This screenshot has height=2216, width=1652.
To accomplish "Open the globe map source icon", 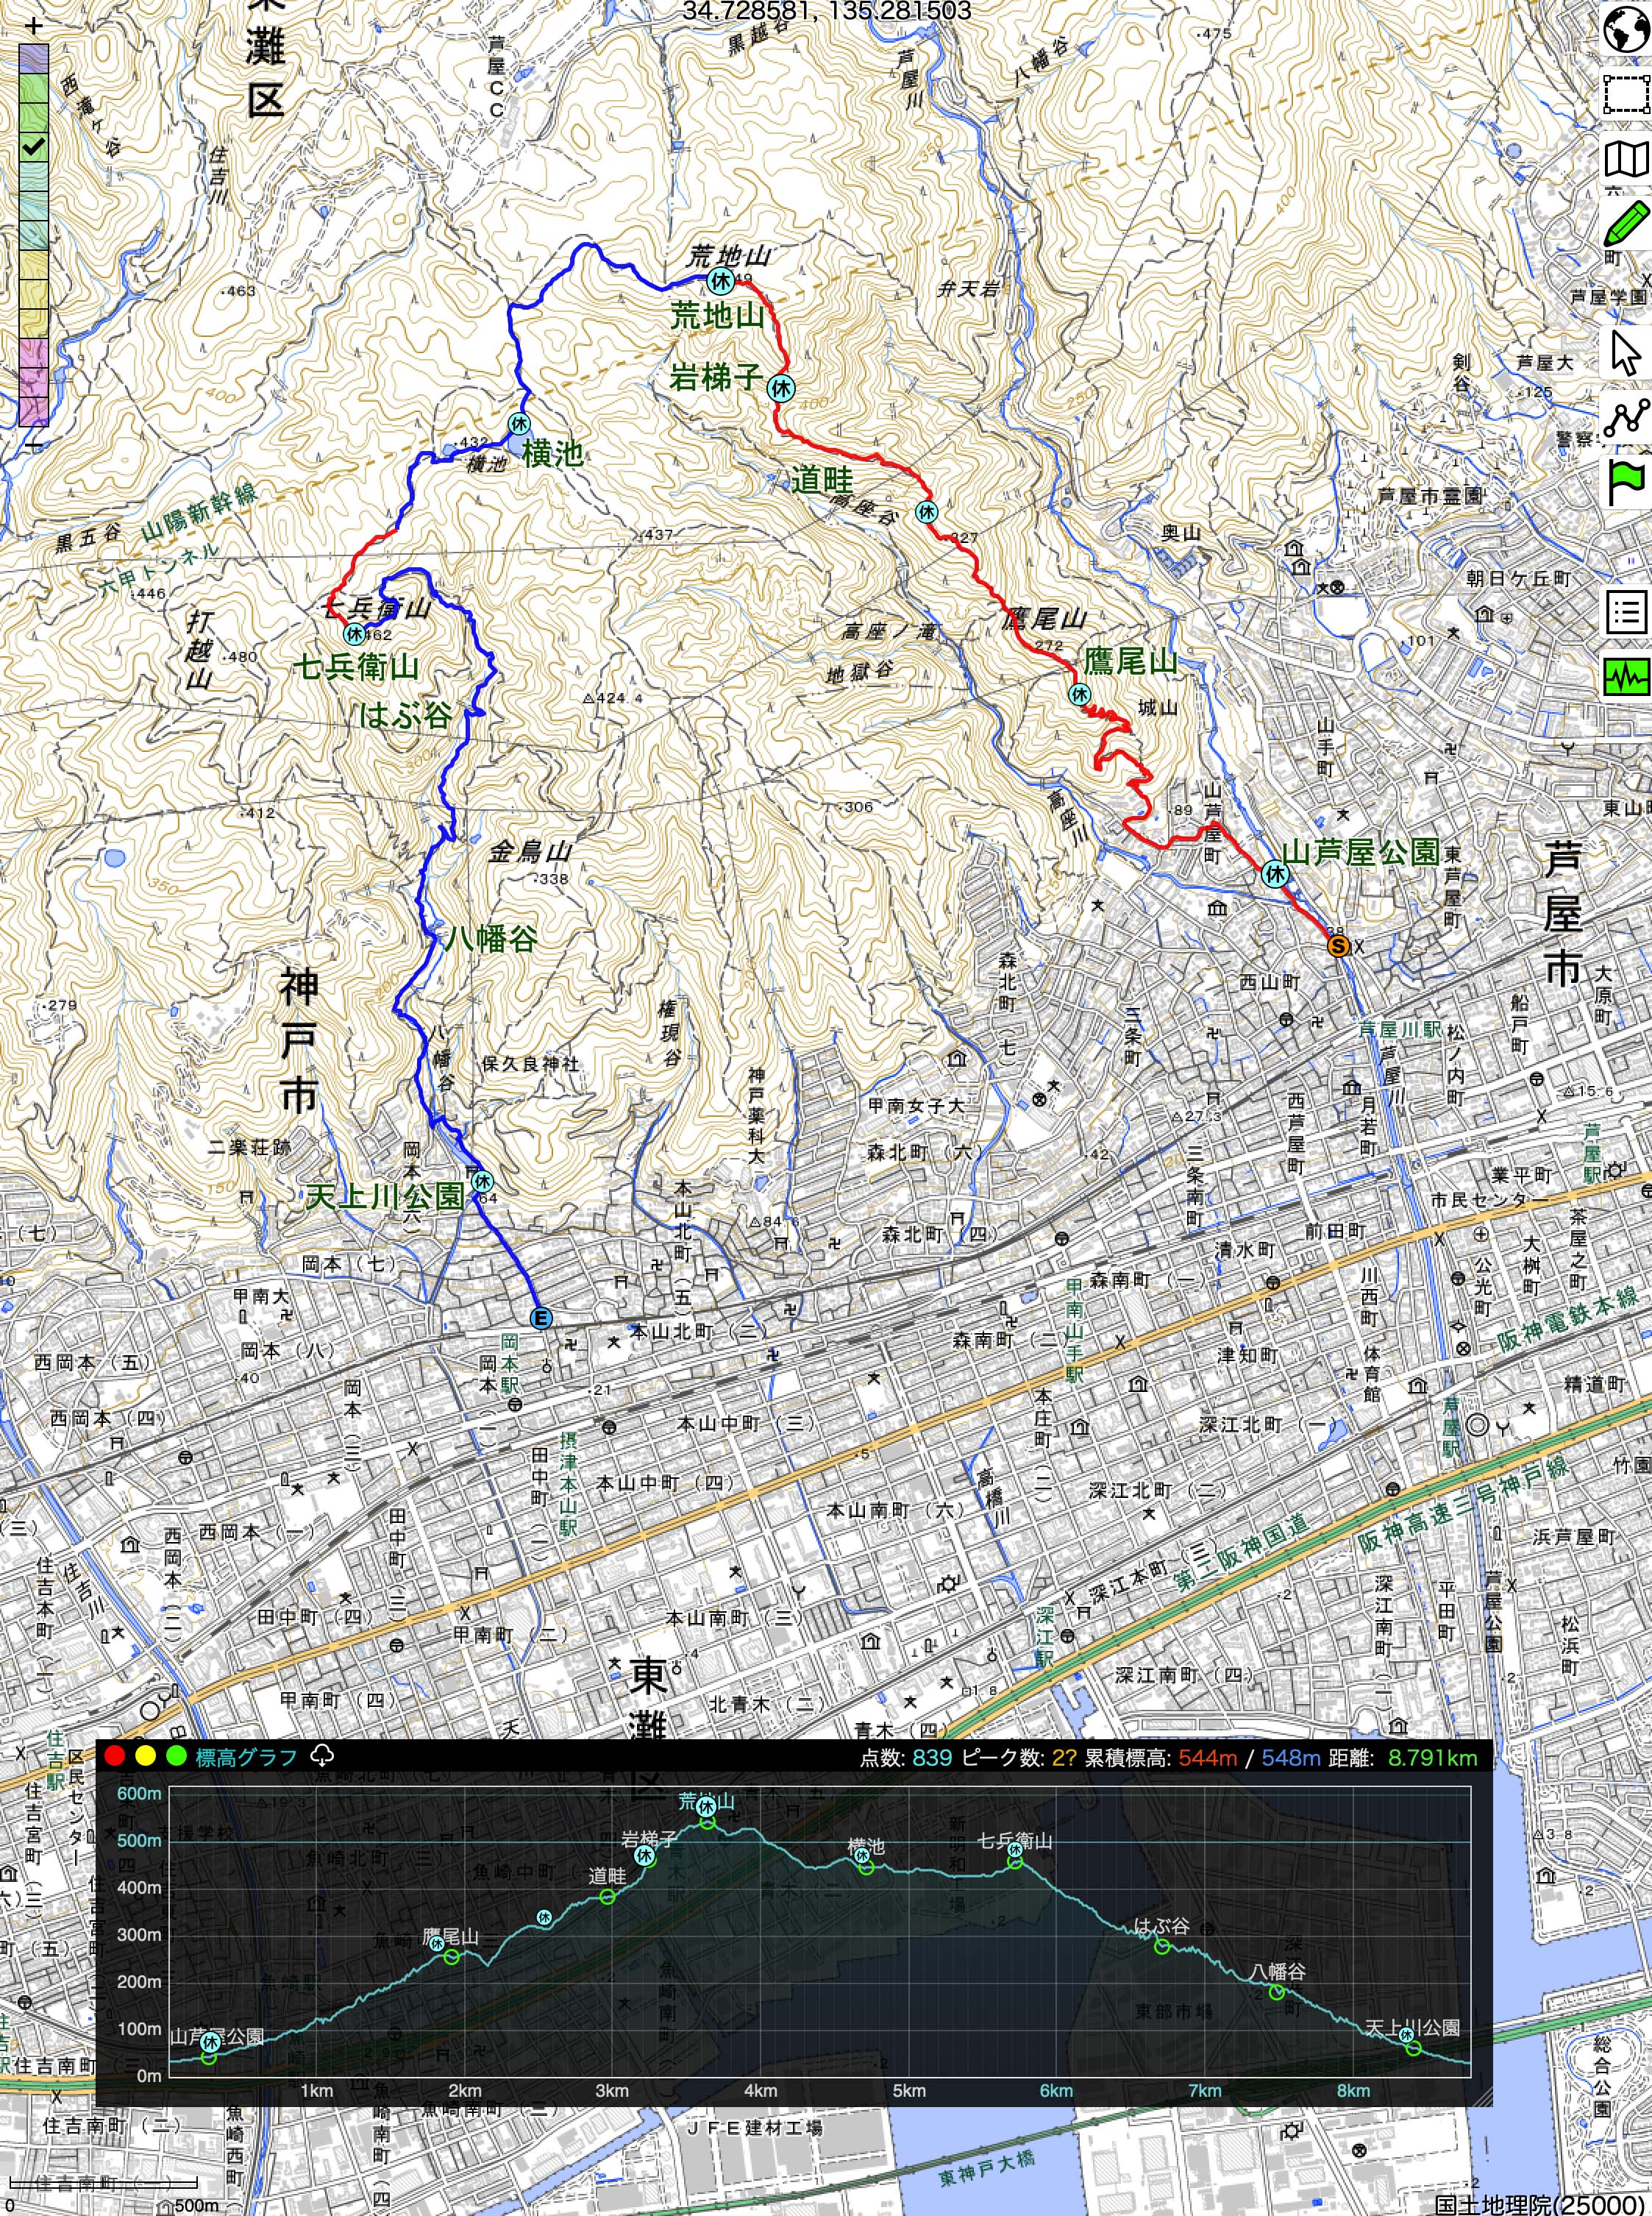I will click(x=1626, y=30).
